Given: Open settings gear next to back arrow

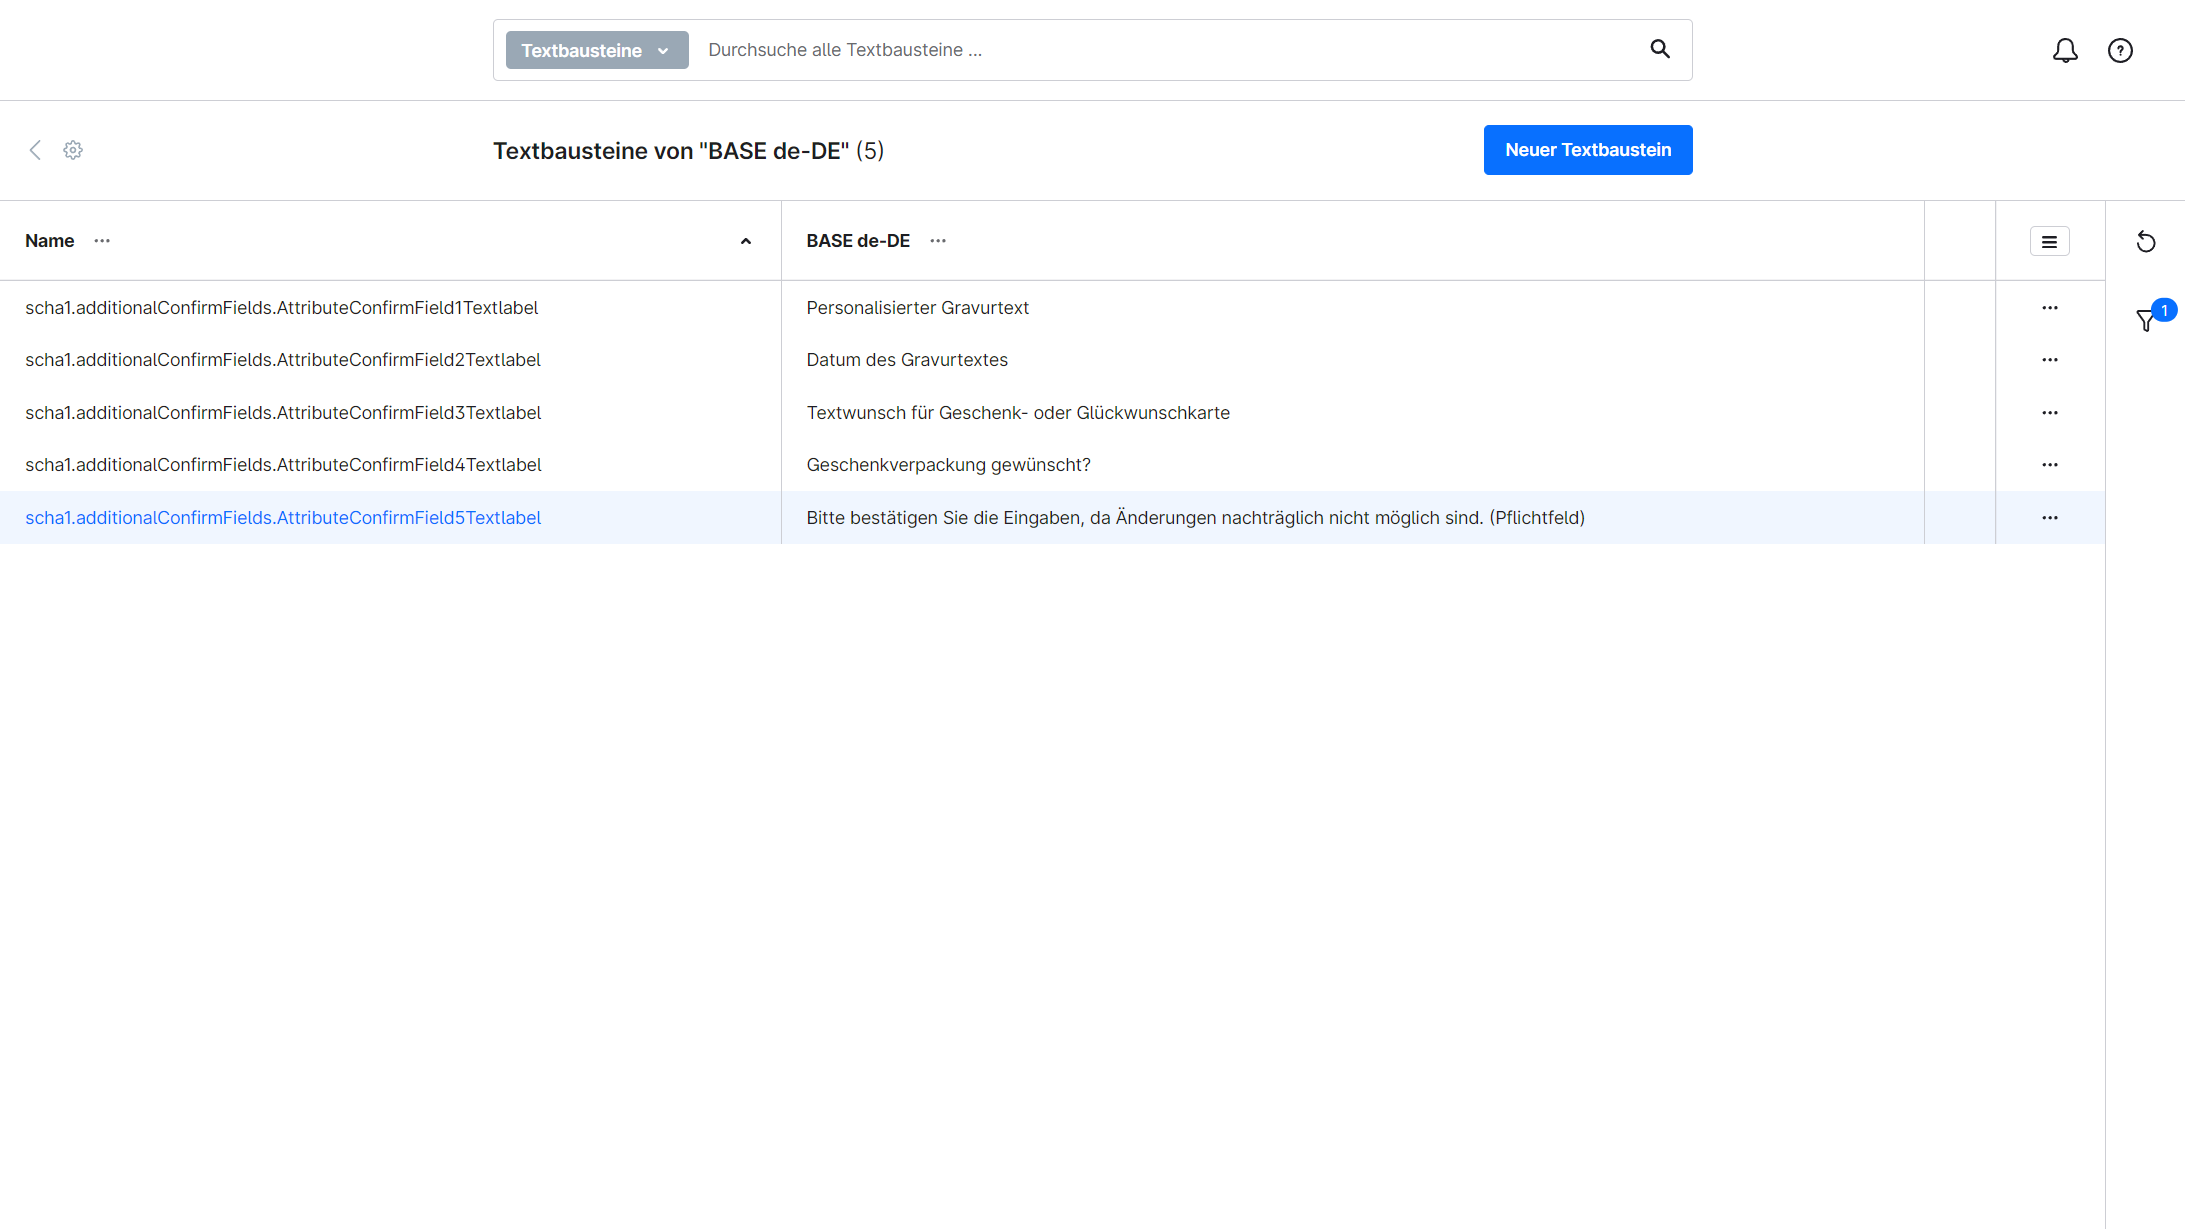Looking at the screenshot, I should 73,150.
